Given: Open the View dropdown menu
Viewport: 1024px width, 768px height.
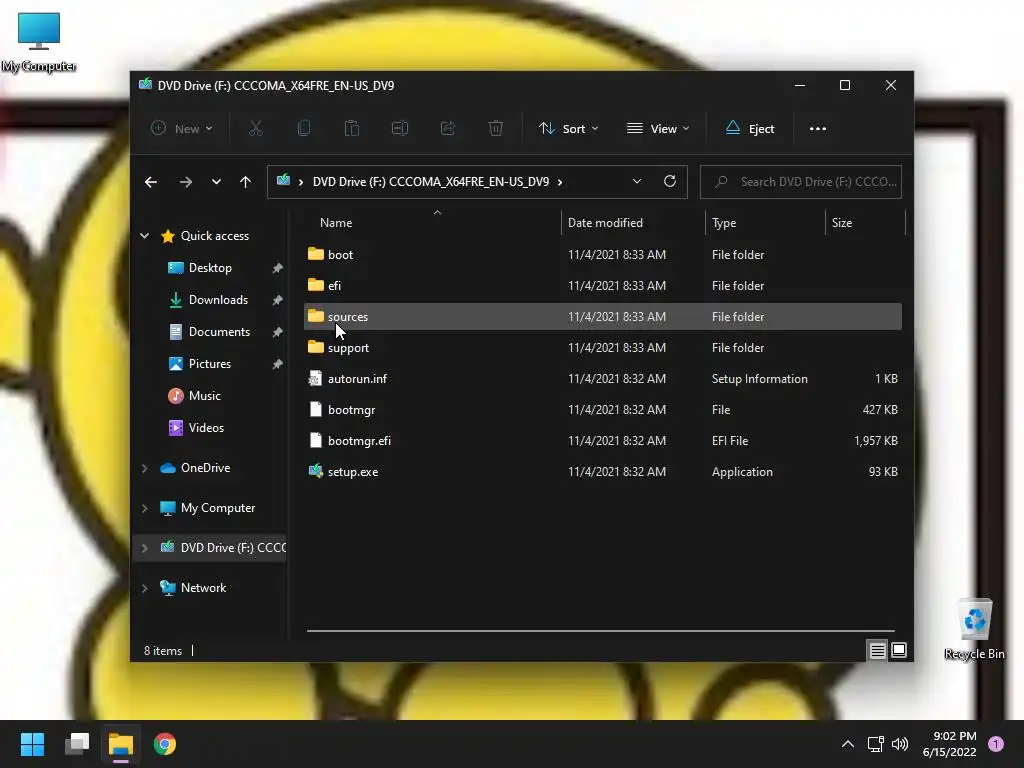Looking at the screenshot, I should pos(658,129).
